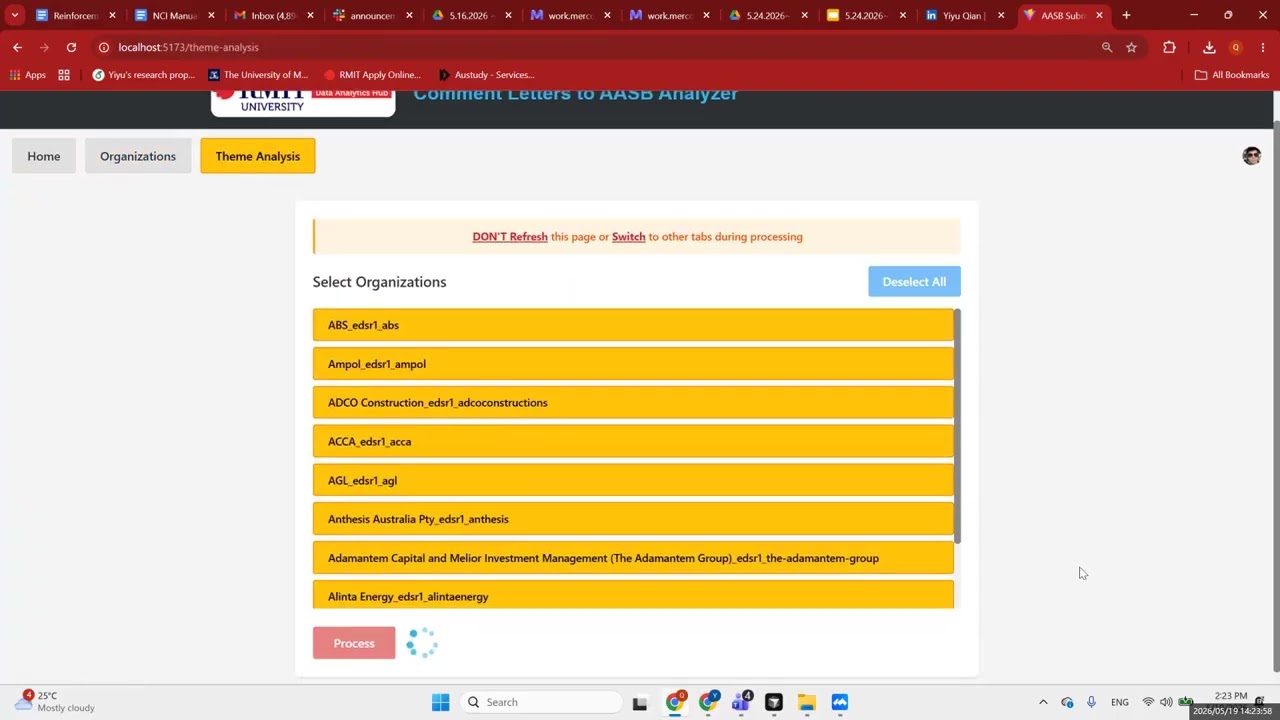
Task: Toggle Anthesis Australia Pty_edsr1_anthesis organization
Action: [633, 519]
